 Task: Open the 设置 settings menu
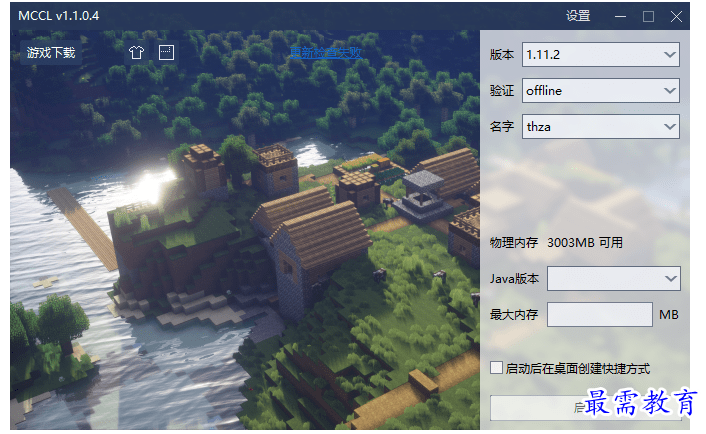pyautogui.click(x=578, y=16)
